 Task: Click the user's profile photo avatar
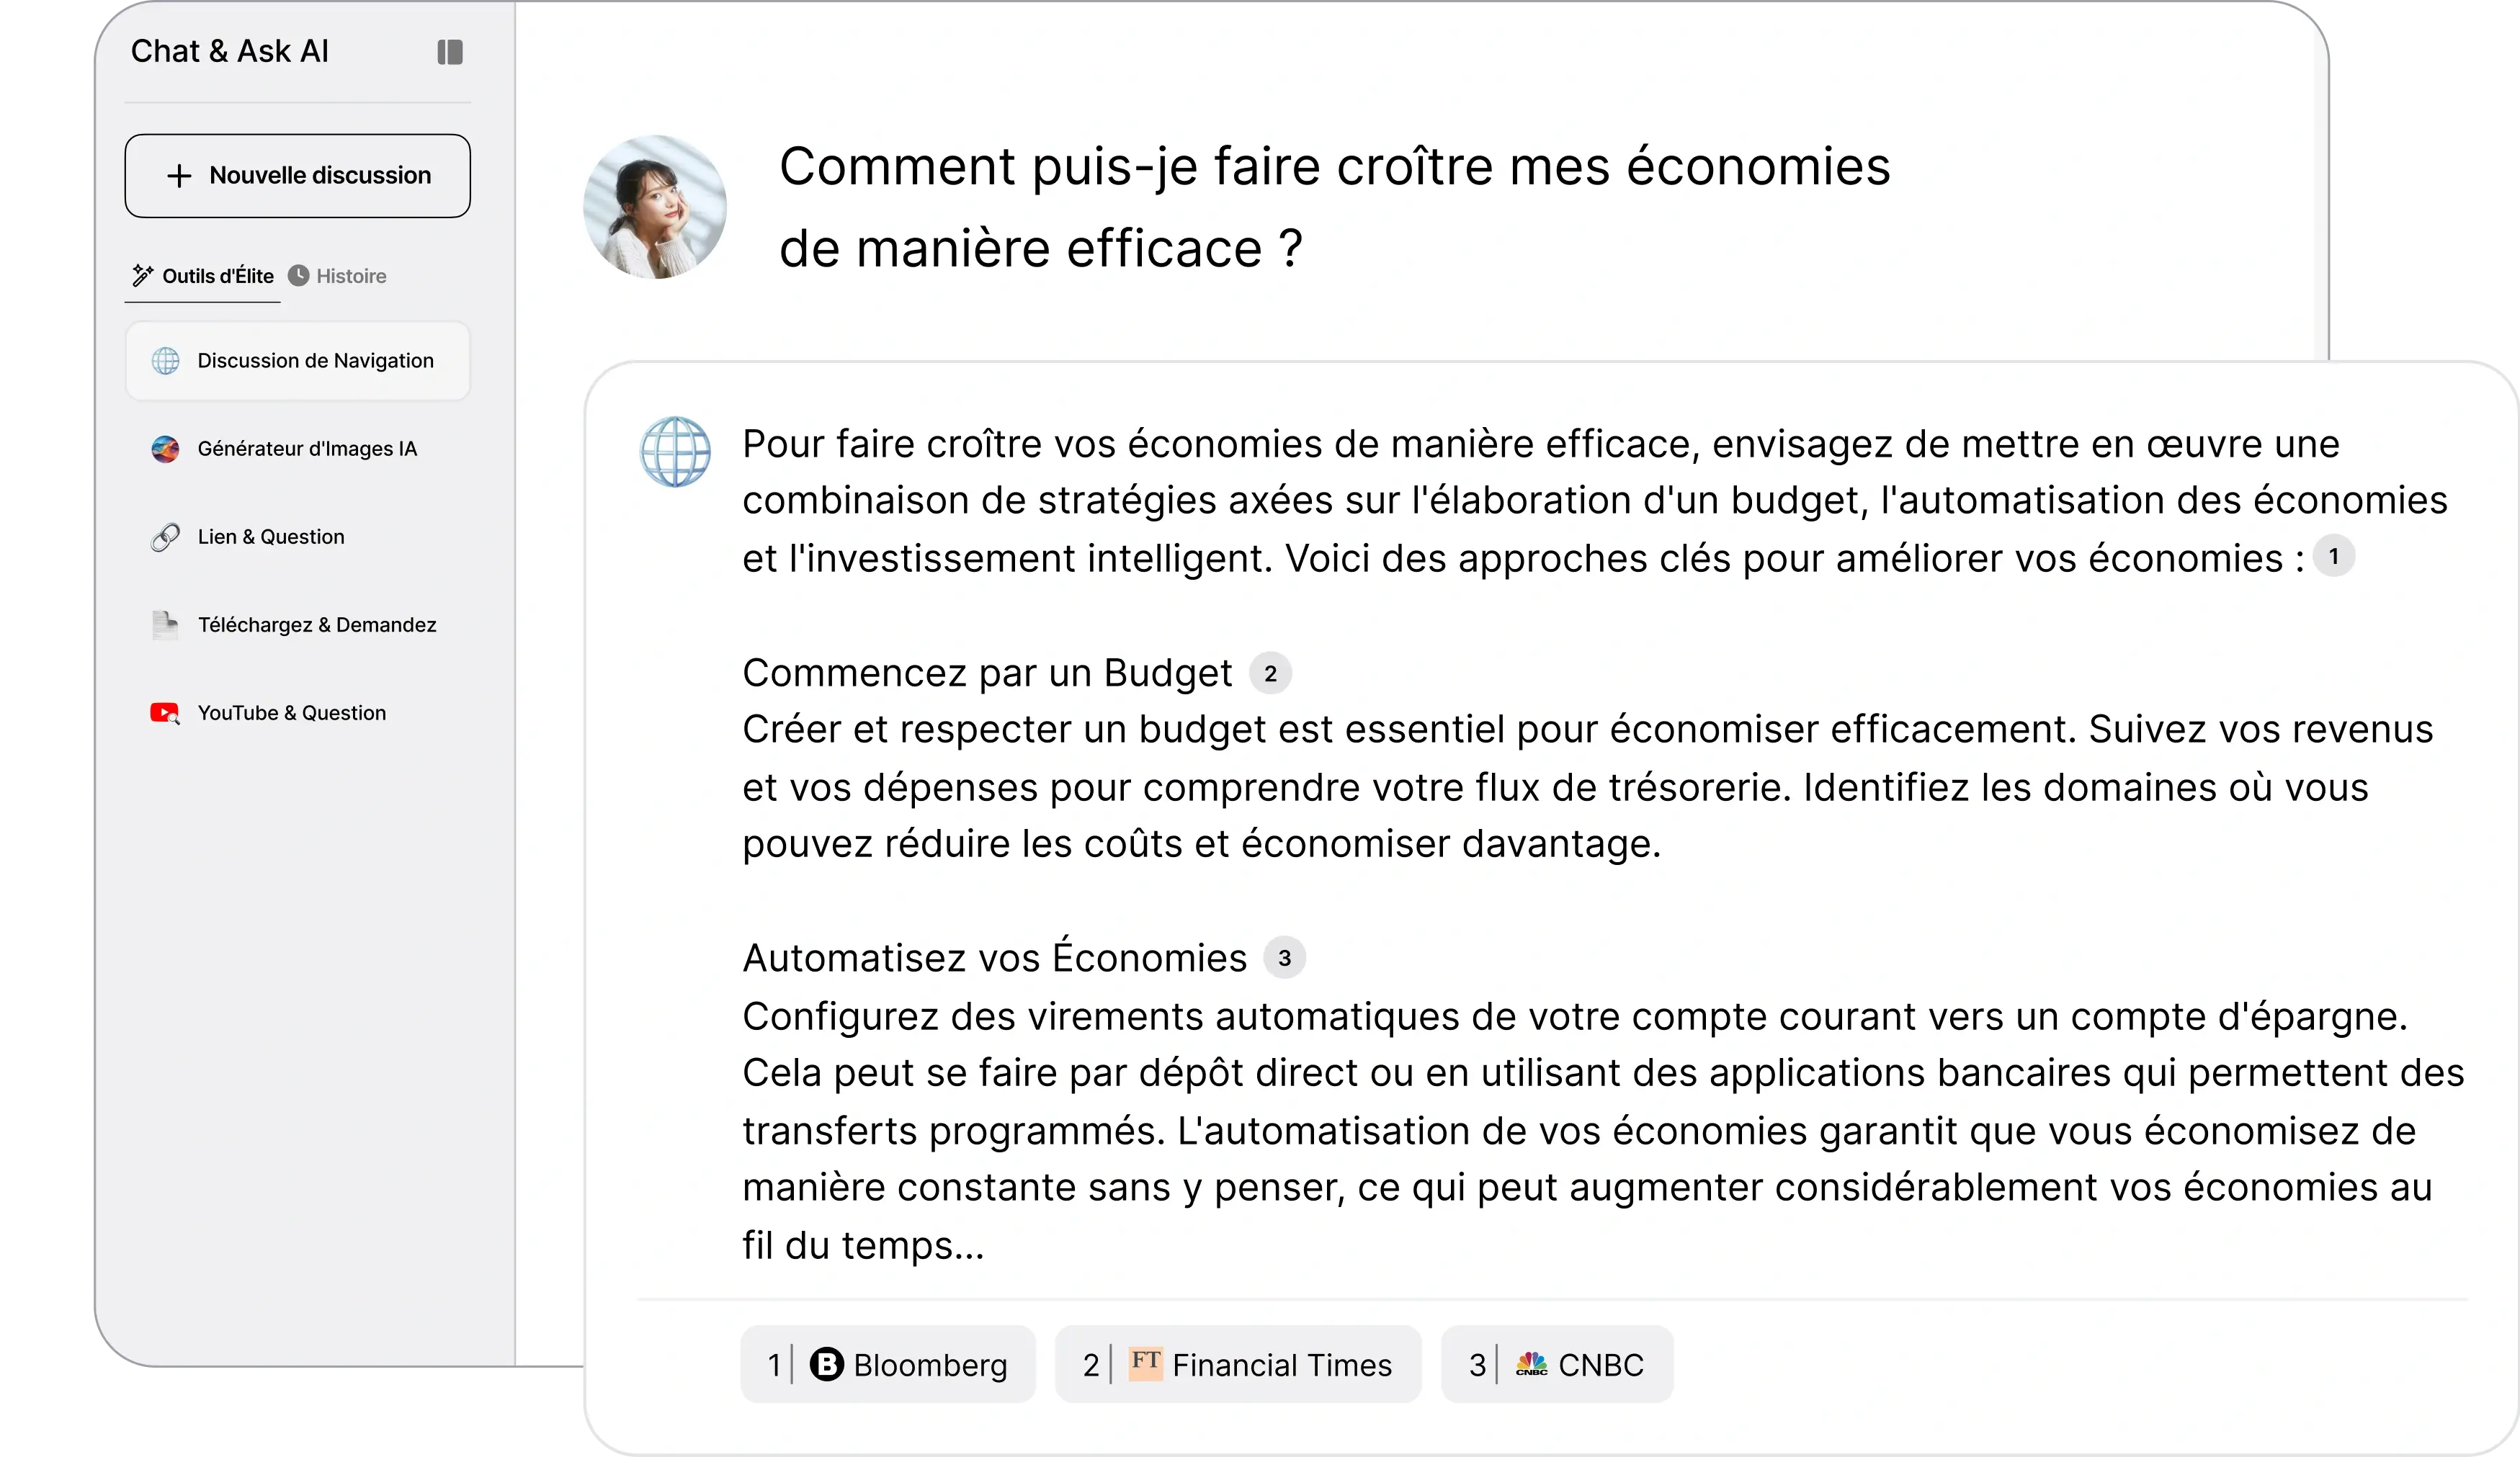click(x=655, y=207)
